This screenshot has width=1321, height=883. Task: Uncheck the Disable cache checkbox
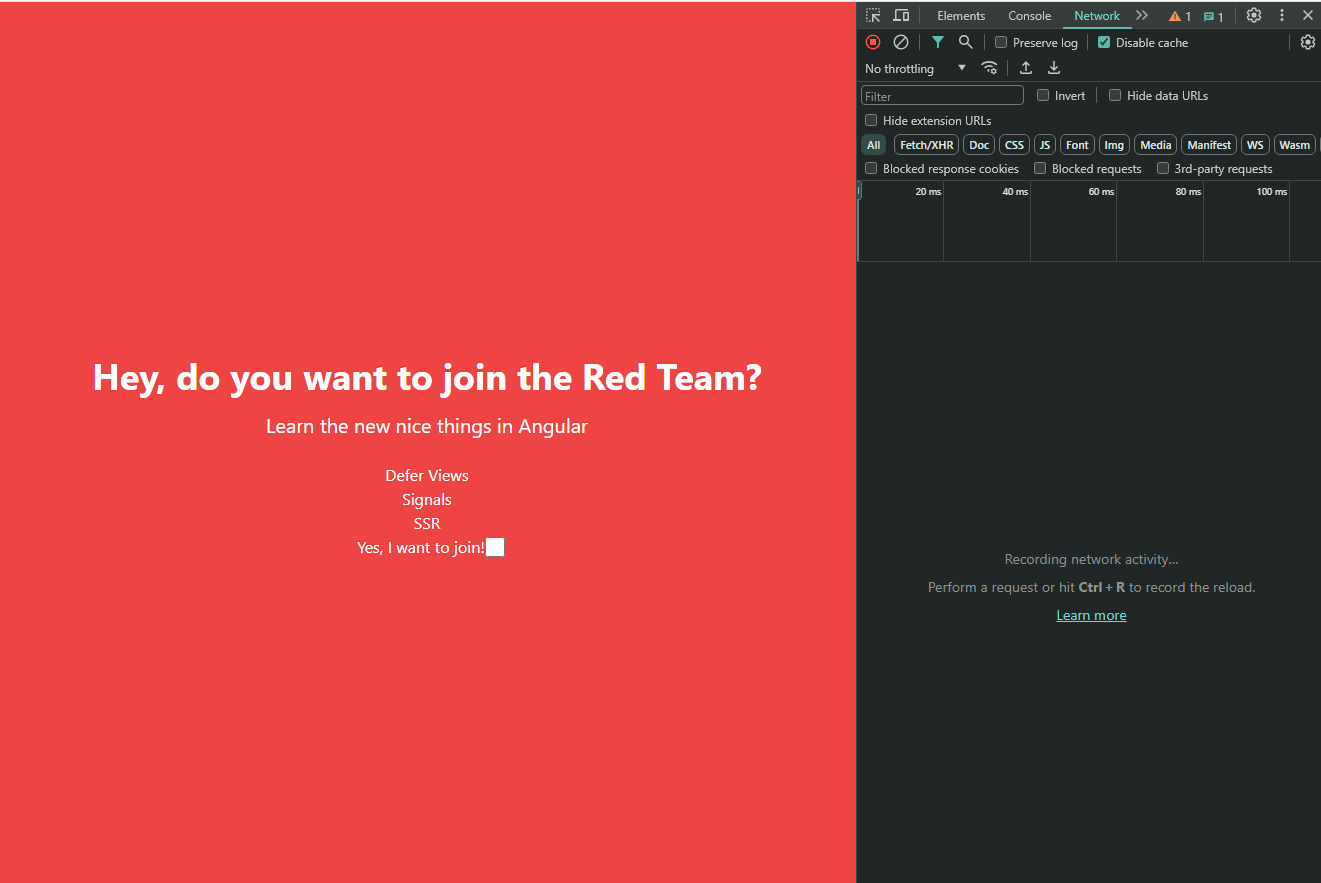[1104, 42]
